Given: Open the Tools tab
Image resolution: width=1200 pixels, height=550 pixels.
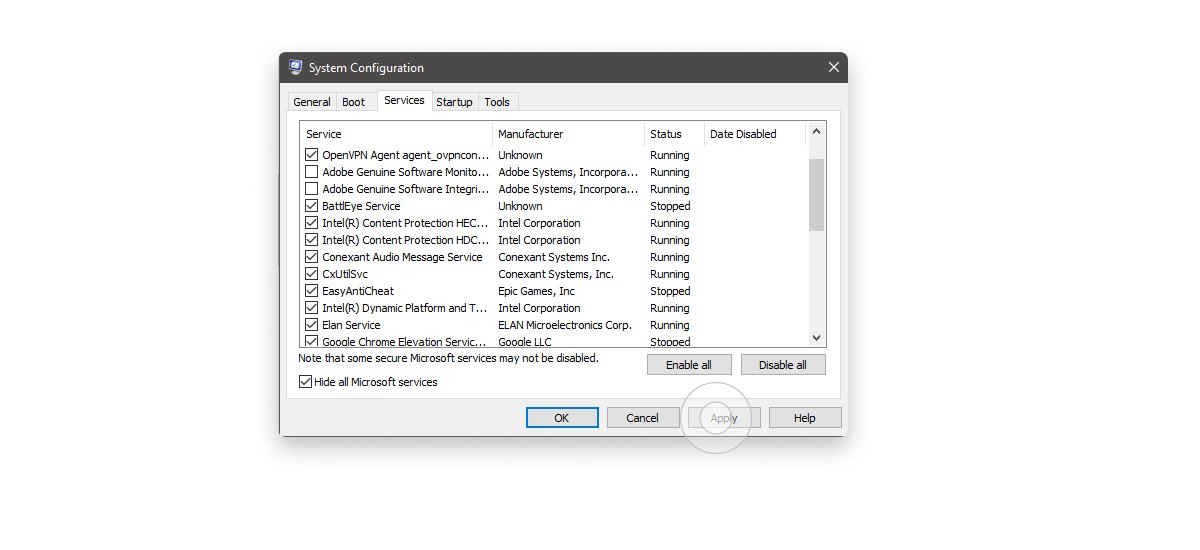Looking at the screenshot, I should pos(497,102).
